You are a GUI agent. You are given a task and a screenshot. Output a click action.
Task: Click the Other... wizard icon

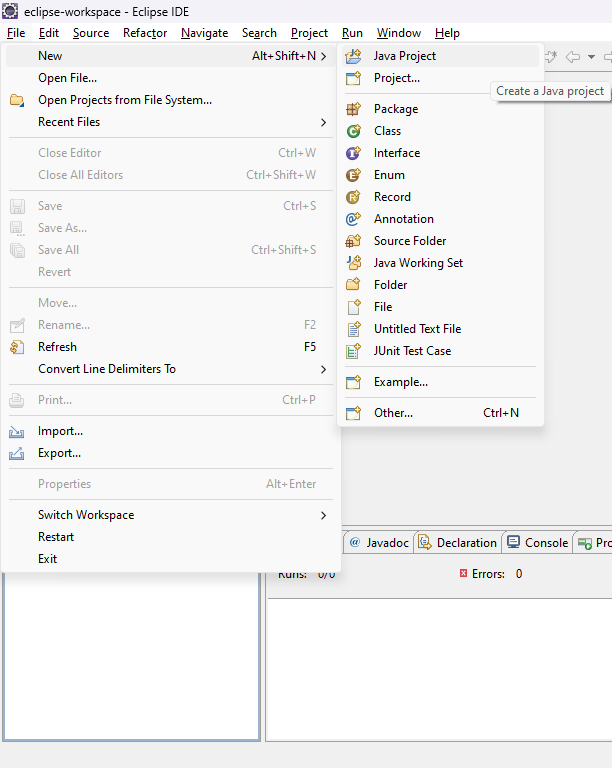(353, 413)
